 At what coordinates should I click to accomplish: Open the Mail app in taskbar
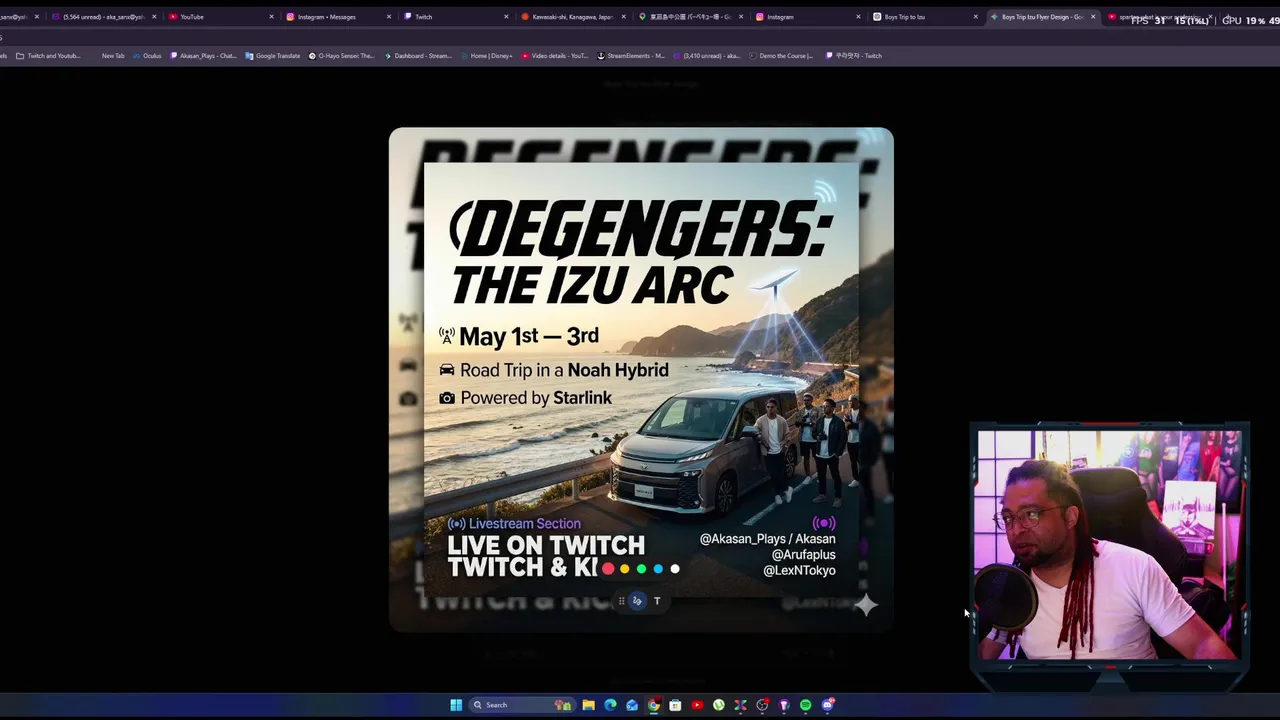click(632, 705)
